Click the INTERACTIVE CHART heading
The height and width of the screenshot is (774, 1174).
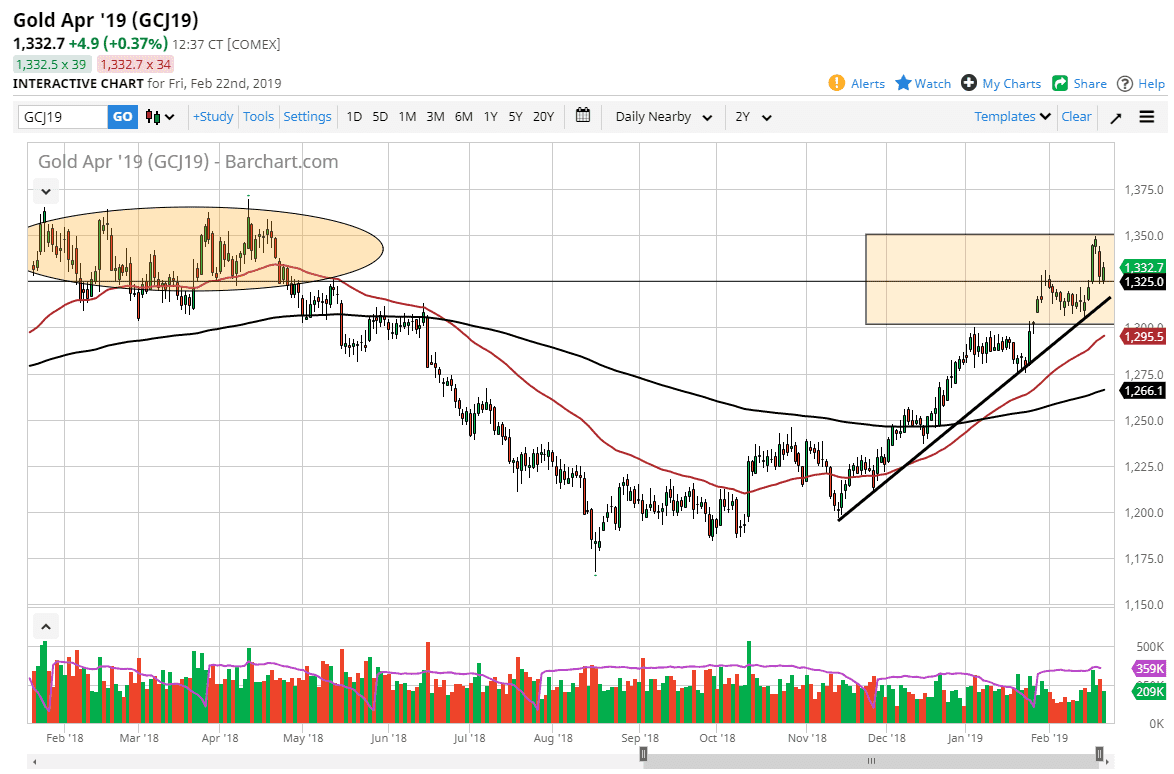[78, 84]
